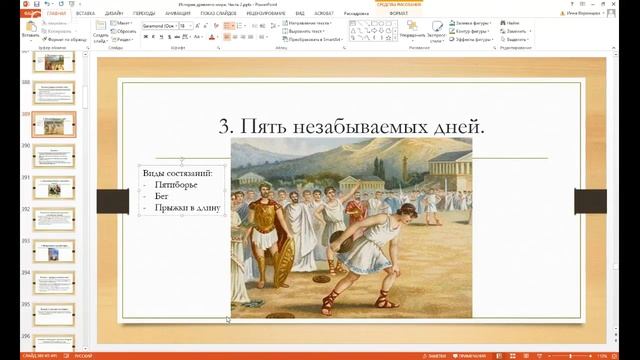640x360 pixels.
Task: Click Найти find button
Action: coord(510,23)
